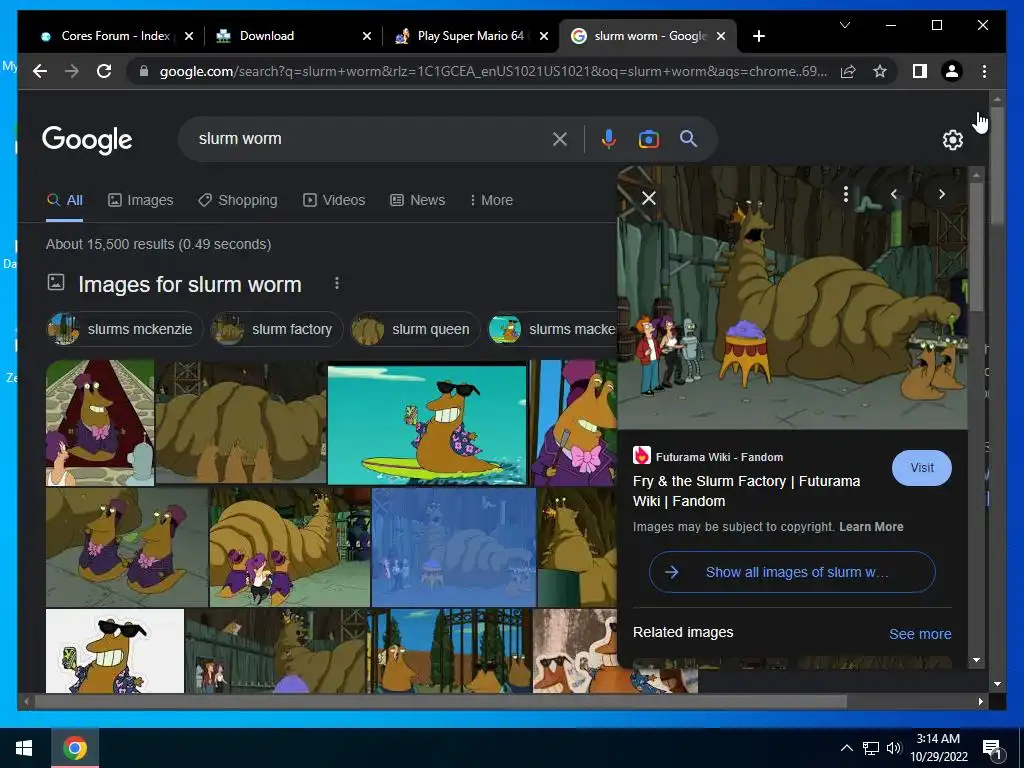Click preview panel scroll down arrow

976,660
